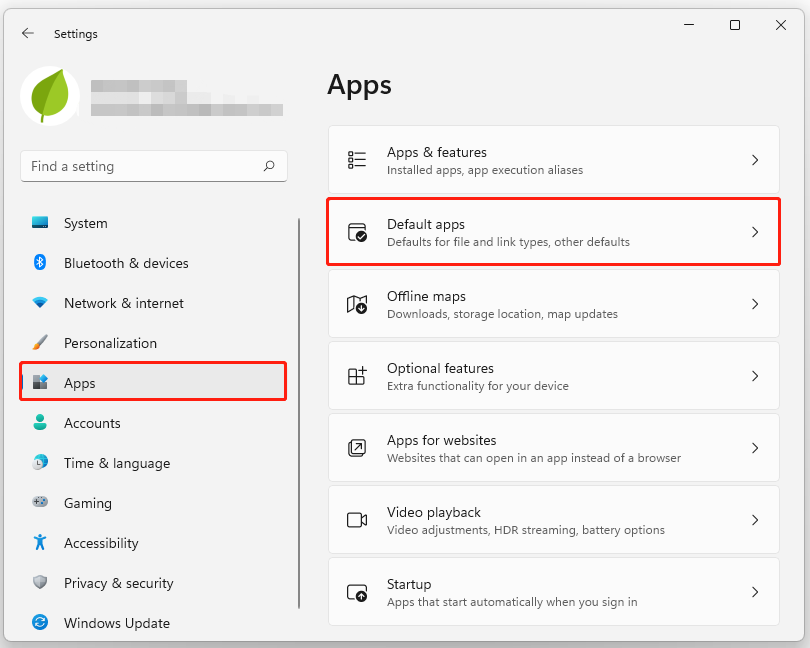Click the chevron on Default apps row
Image resolution: width=810 pixels, height=648 pixels.
point(755,232)
